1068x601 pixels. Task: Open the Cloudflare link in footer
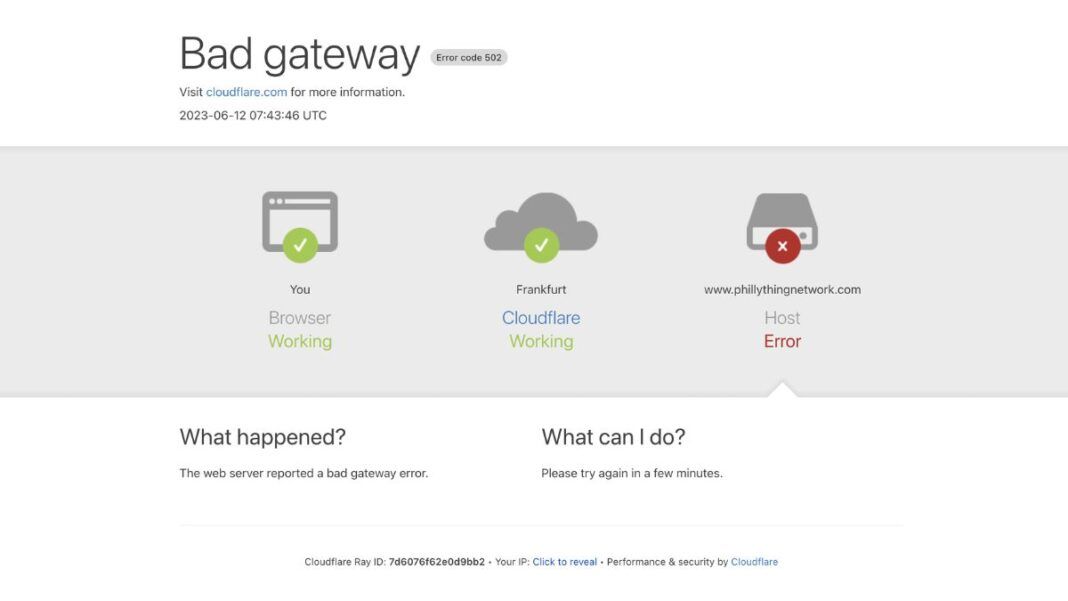pos(754,562)
